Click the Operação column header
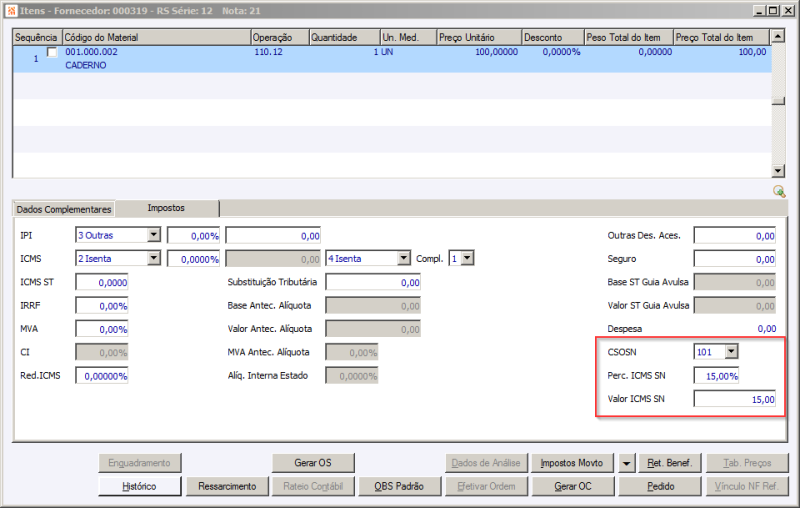The image size is (800, 508). coord(280,37)
